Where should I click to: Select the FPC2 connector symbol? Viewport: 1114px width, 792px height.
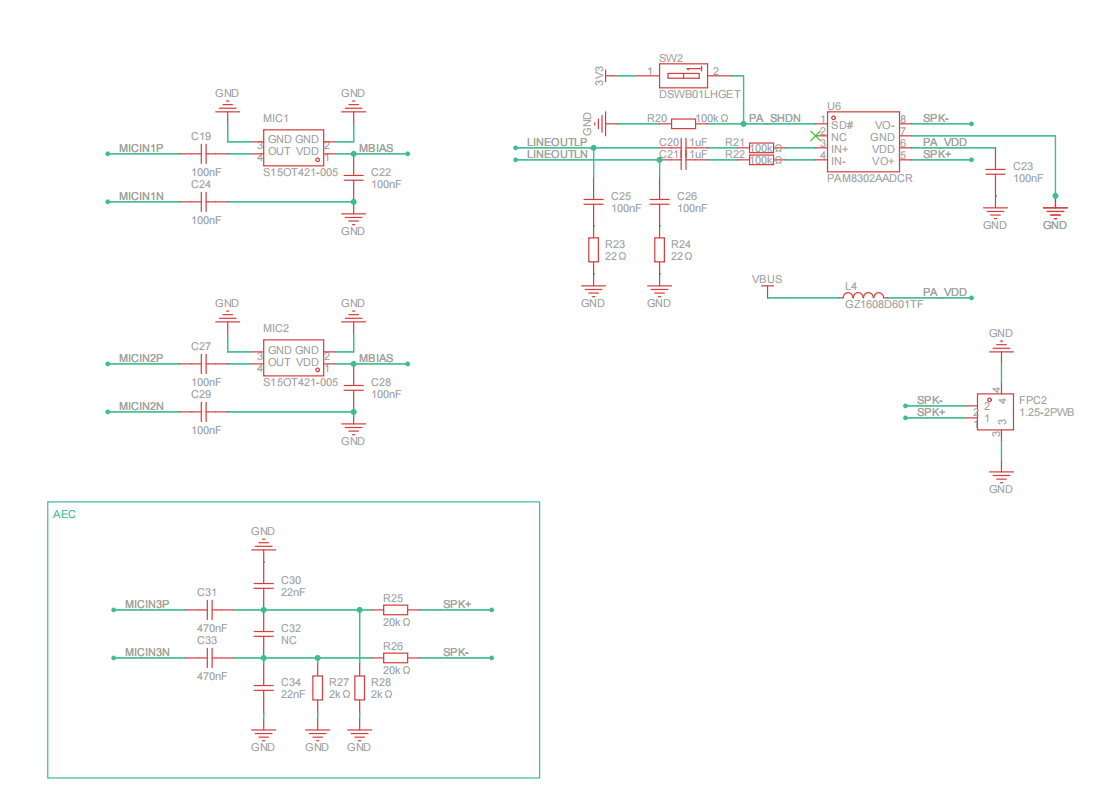pos(991,411)
